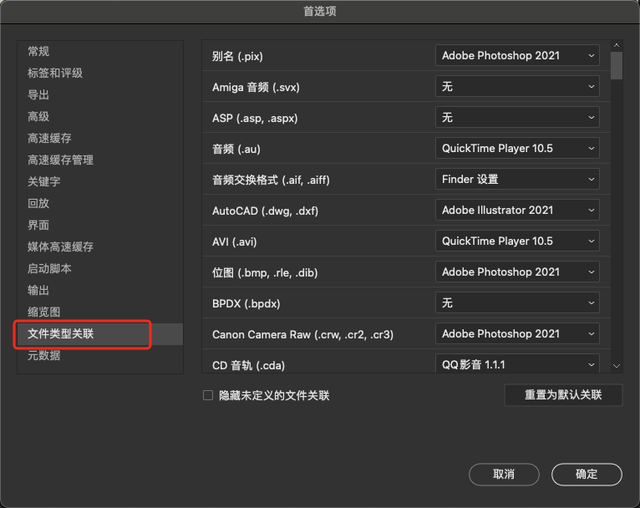This screenshot has width=640, height=508.
Task: Click the 首选项 window title
Action: [x=320, y=11]
